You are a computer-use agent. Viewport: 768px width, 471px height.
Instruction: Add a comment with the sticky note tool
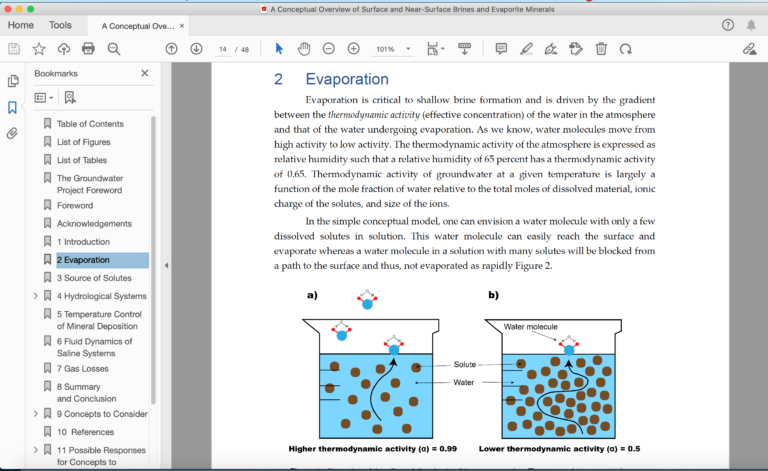501,48
